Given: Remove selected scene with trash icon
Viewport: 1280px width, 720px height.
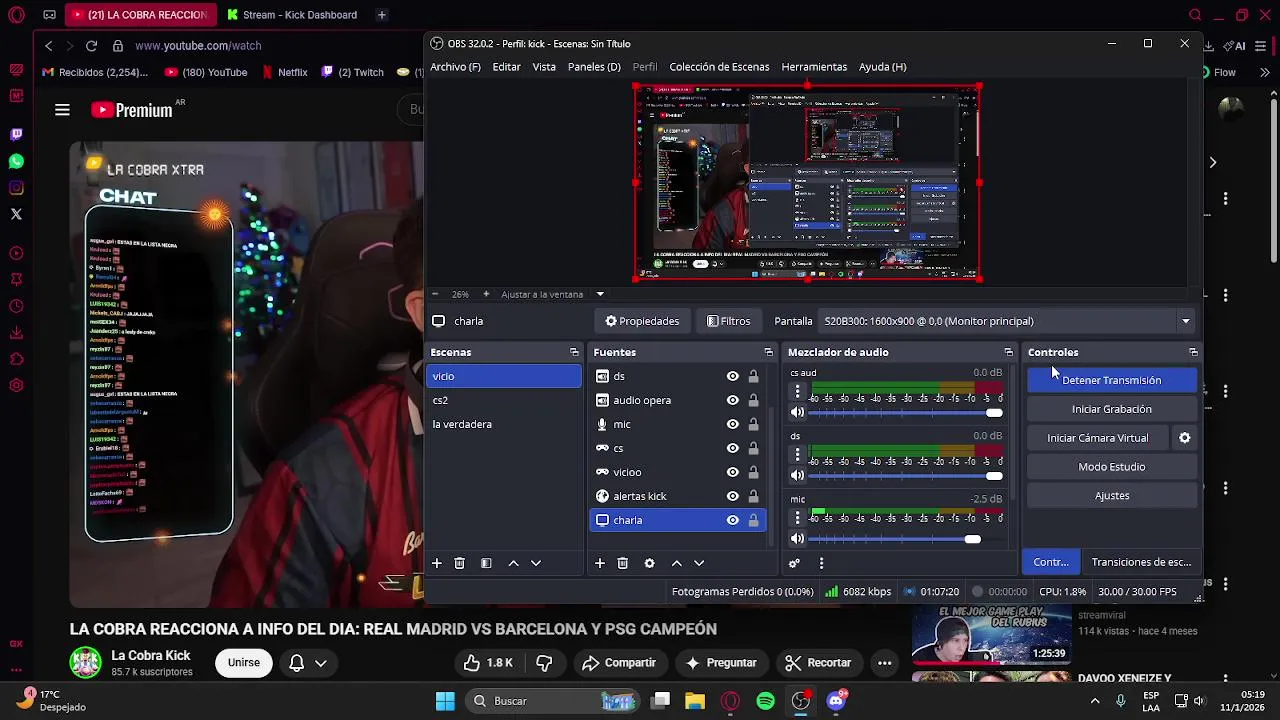Looking at the screenshot, I should click(459, 563).
